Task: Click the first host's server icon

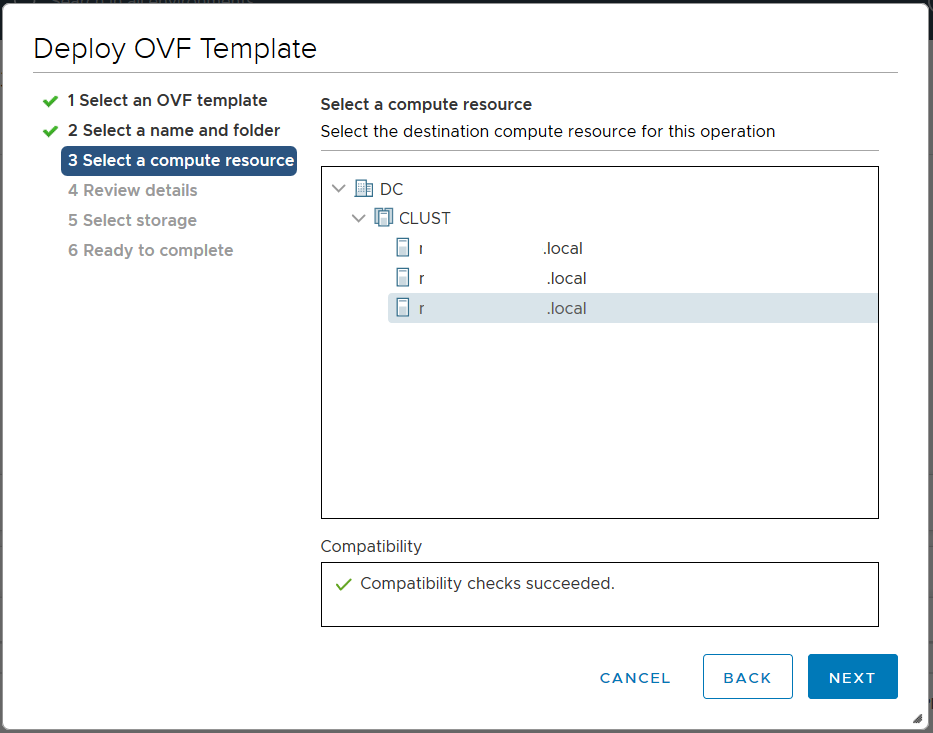Action: 403,248
